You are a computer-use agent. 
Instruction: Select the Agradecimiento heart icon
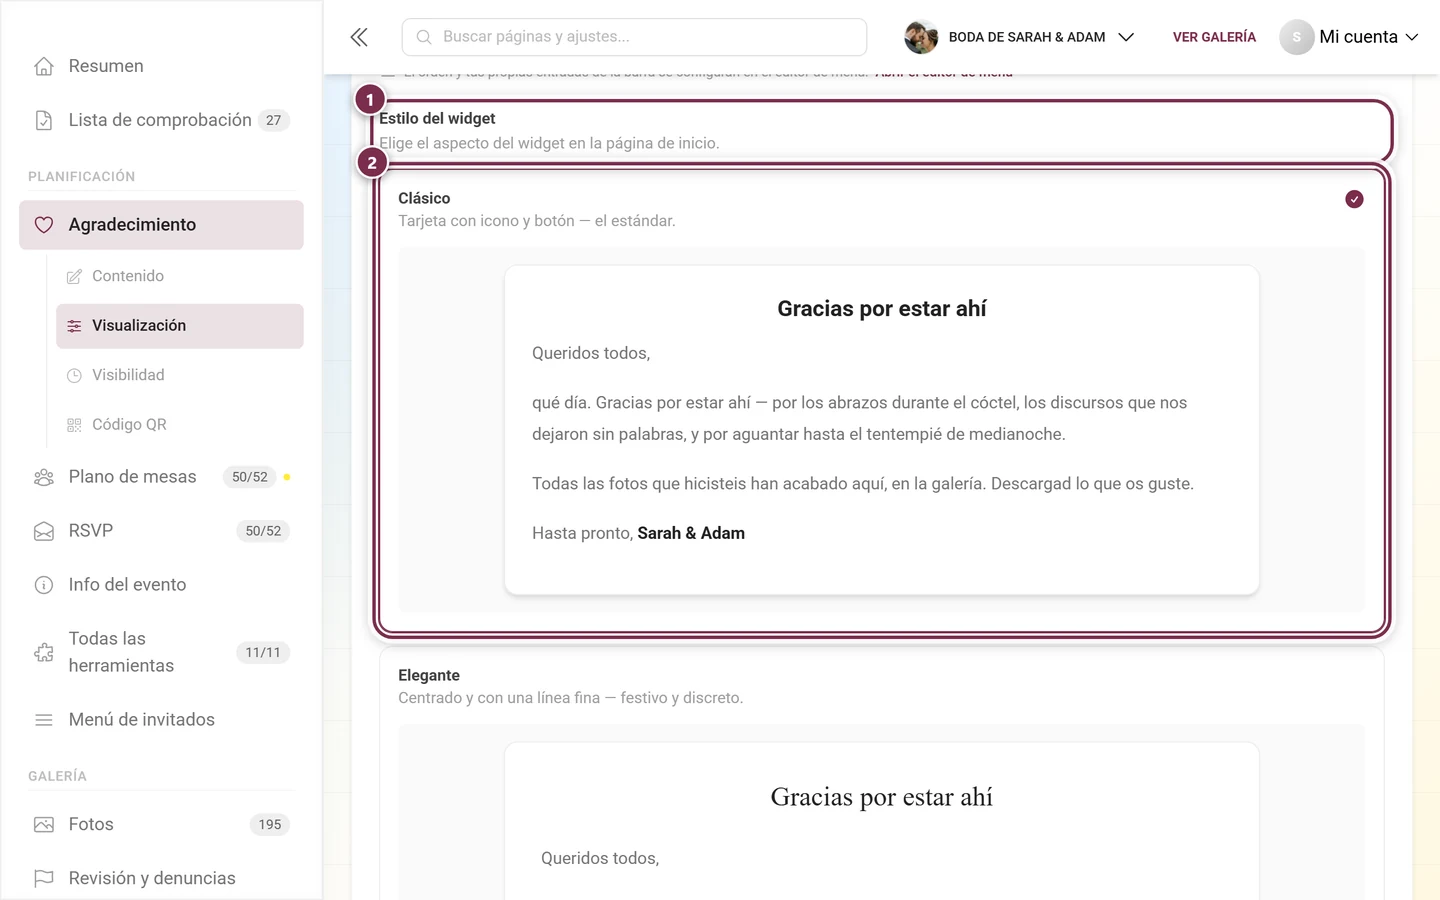(x=44, y=225)
